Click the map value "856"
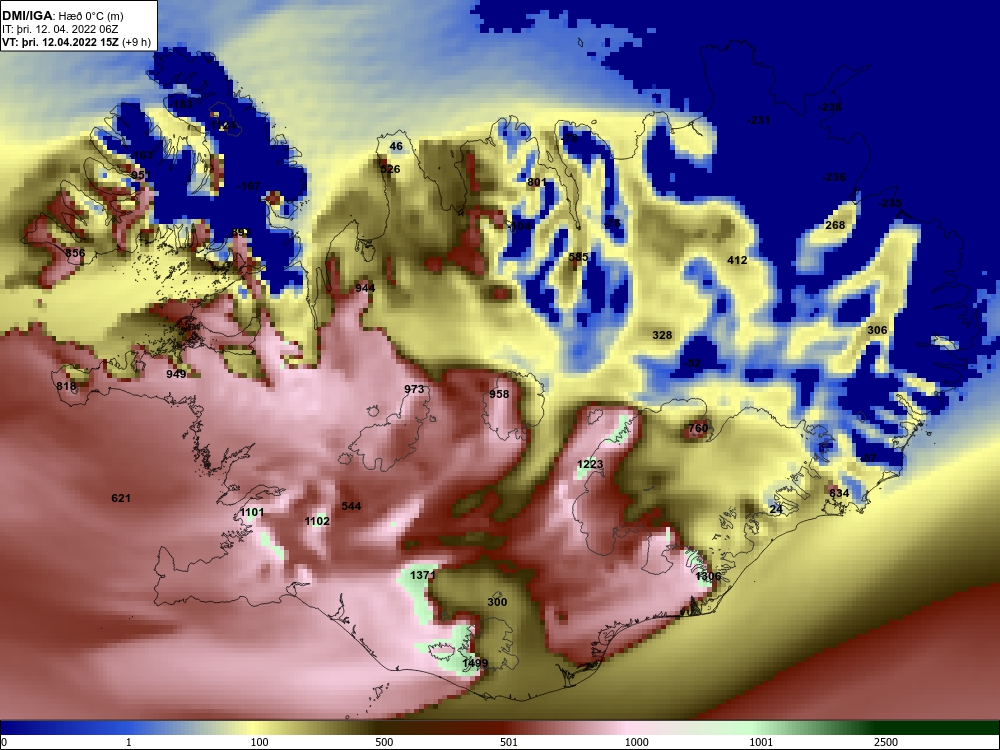Viewport: 1000px width, 750px height. (75, 253)
